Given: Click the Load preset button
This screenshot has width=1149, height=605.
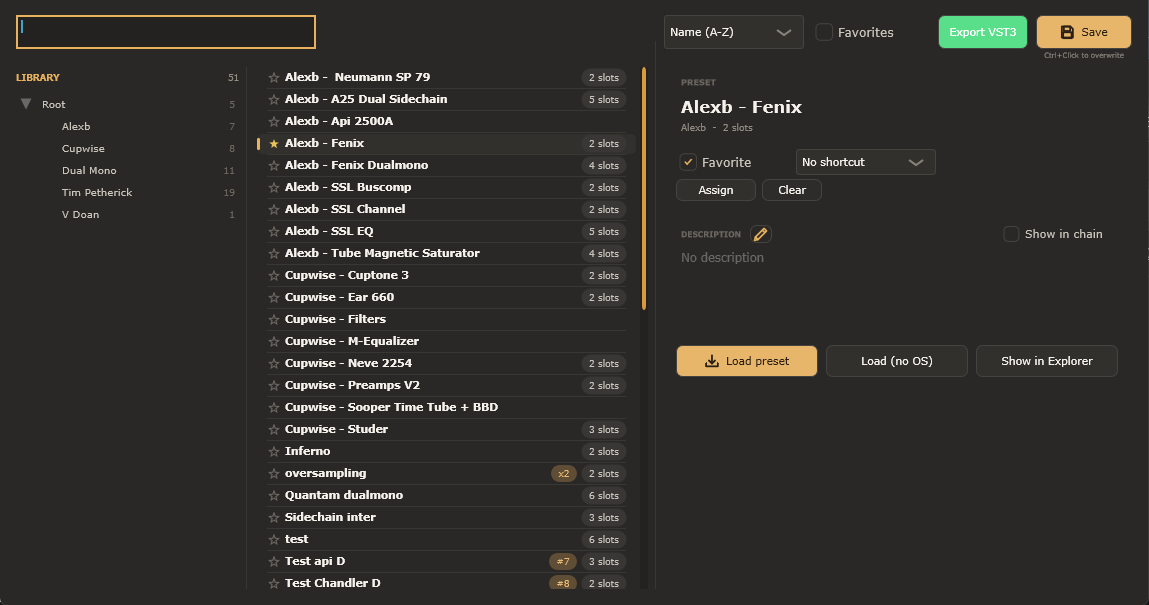Looking at the screenshot, I should (x=747, y=361).
